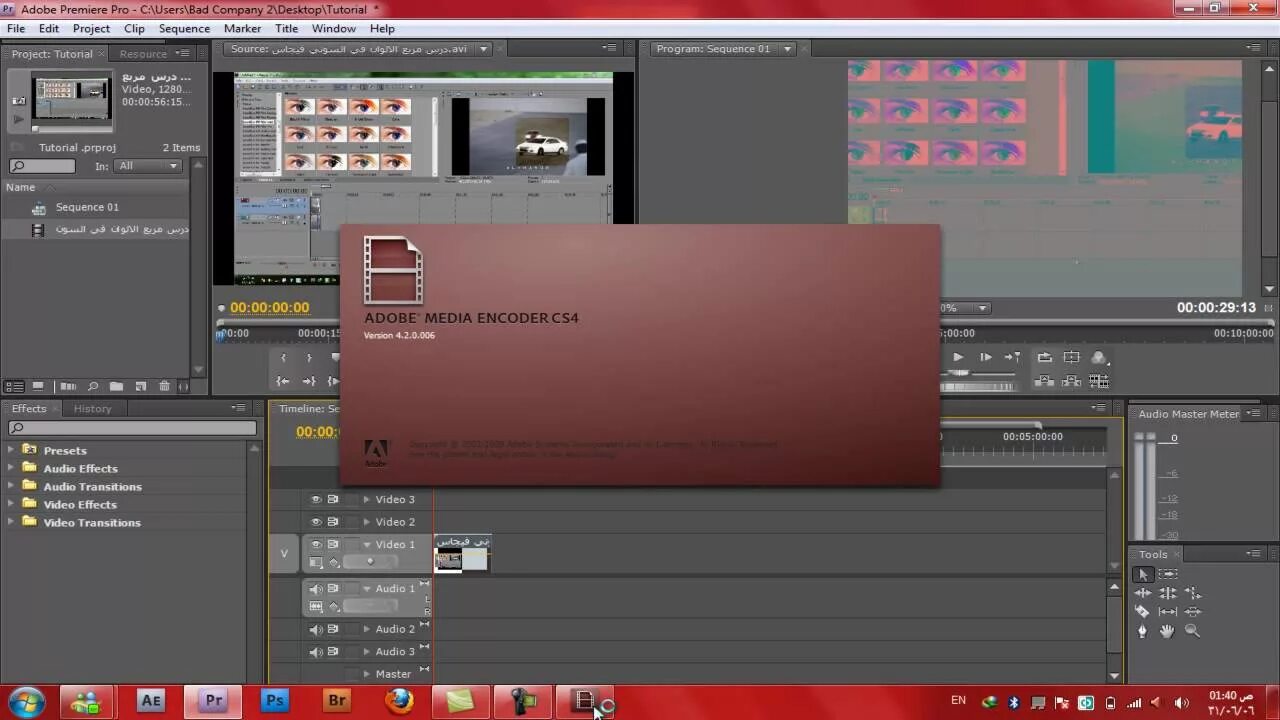The width and height of the screenshot is (1280, 720).
Task: Select the Rate Stretch tool
Action: pos(1192,593)
